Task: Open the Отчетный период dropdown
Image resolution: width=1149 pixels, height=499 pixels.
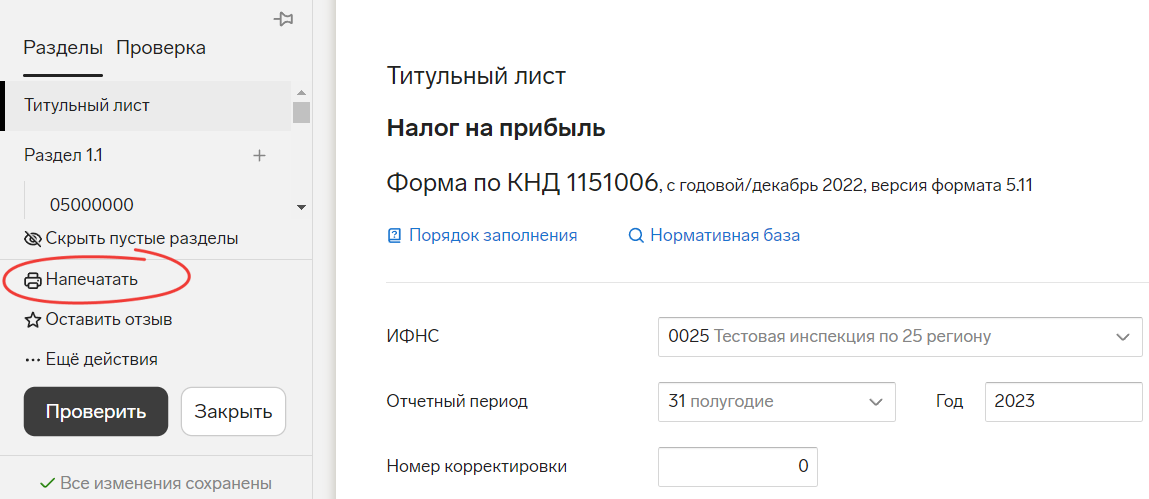Action: click(777, 402)
